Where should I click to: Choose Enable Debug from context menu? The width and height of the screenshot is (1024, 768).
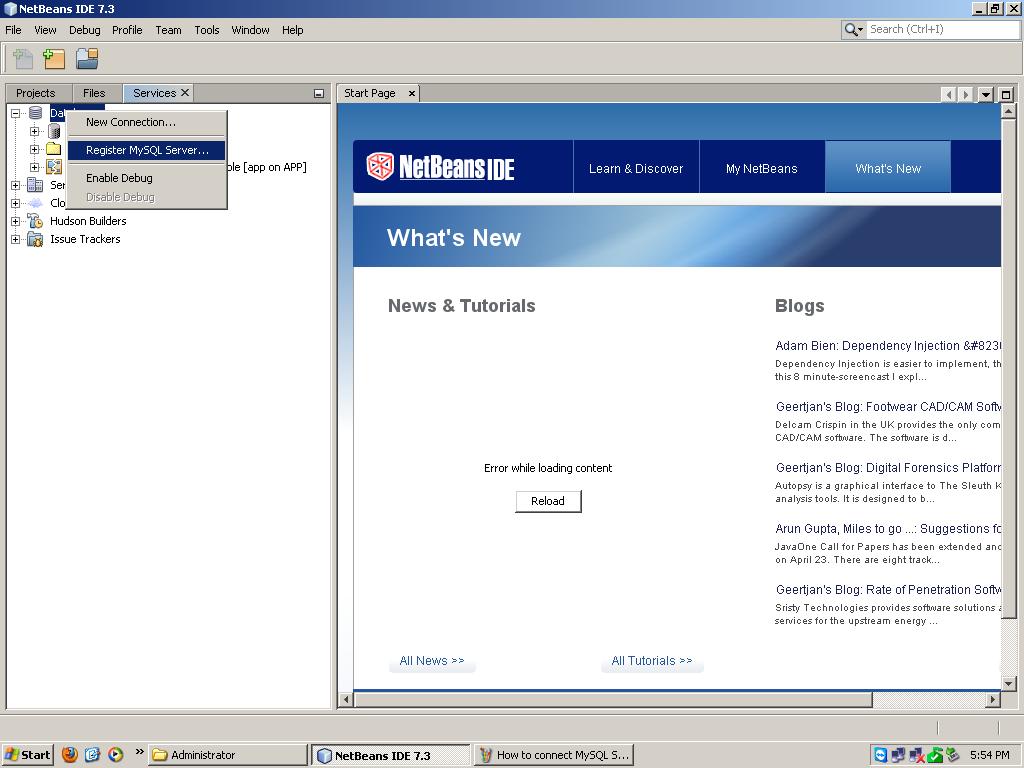[x=147, y=178]
